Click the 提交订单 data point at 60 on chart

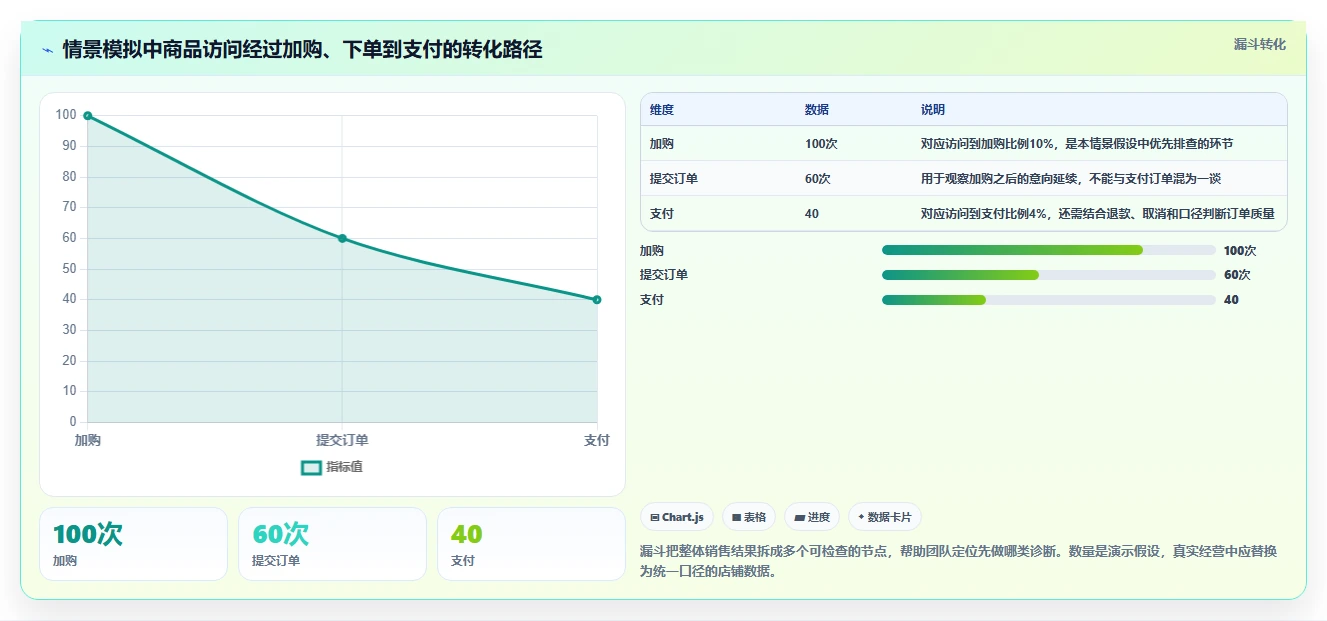[x=342, y=238]
